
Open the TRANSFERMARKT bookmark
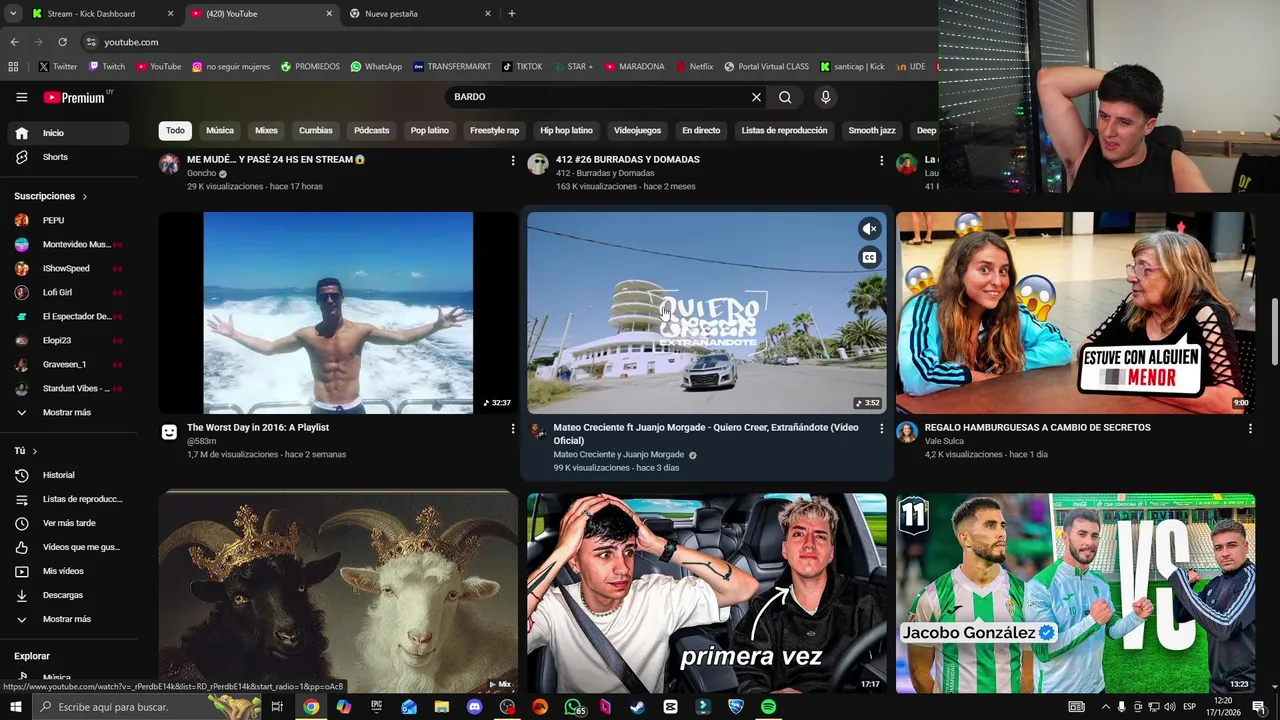tap(452, 67)
